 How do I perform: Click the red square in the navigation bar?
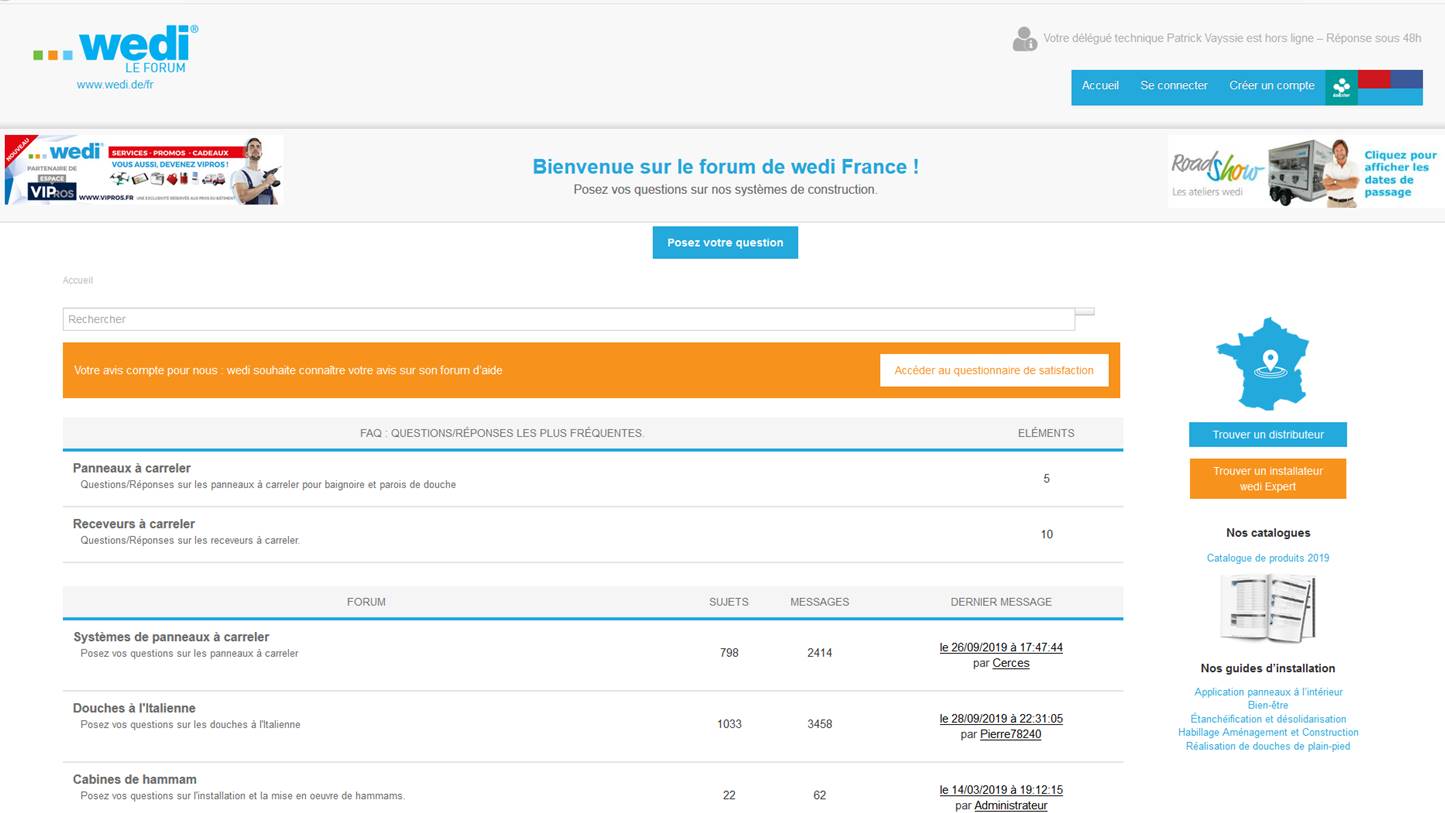pyautogui.click(x=1374, y=79)
